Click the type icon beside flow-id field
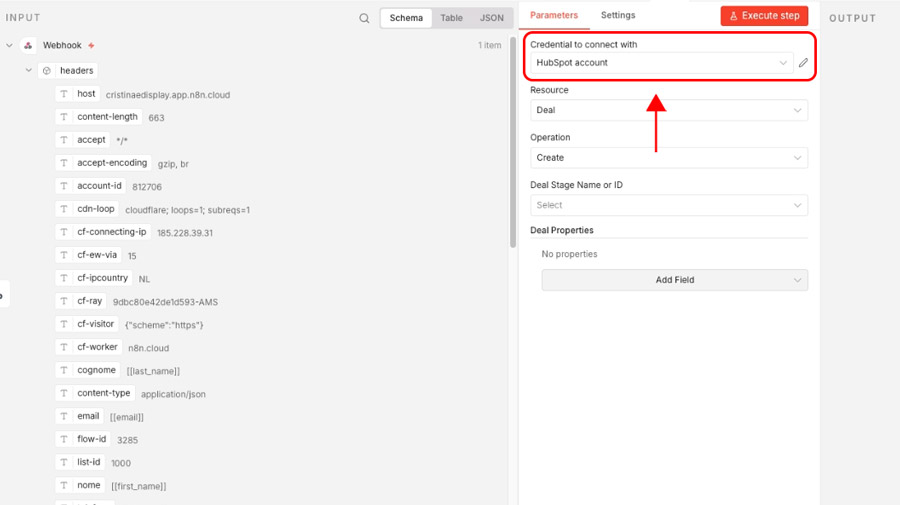Screen dimensions: 900x505 pos(64,439)
